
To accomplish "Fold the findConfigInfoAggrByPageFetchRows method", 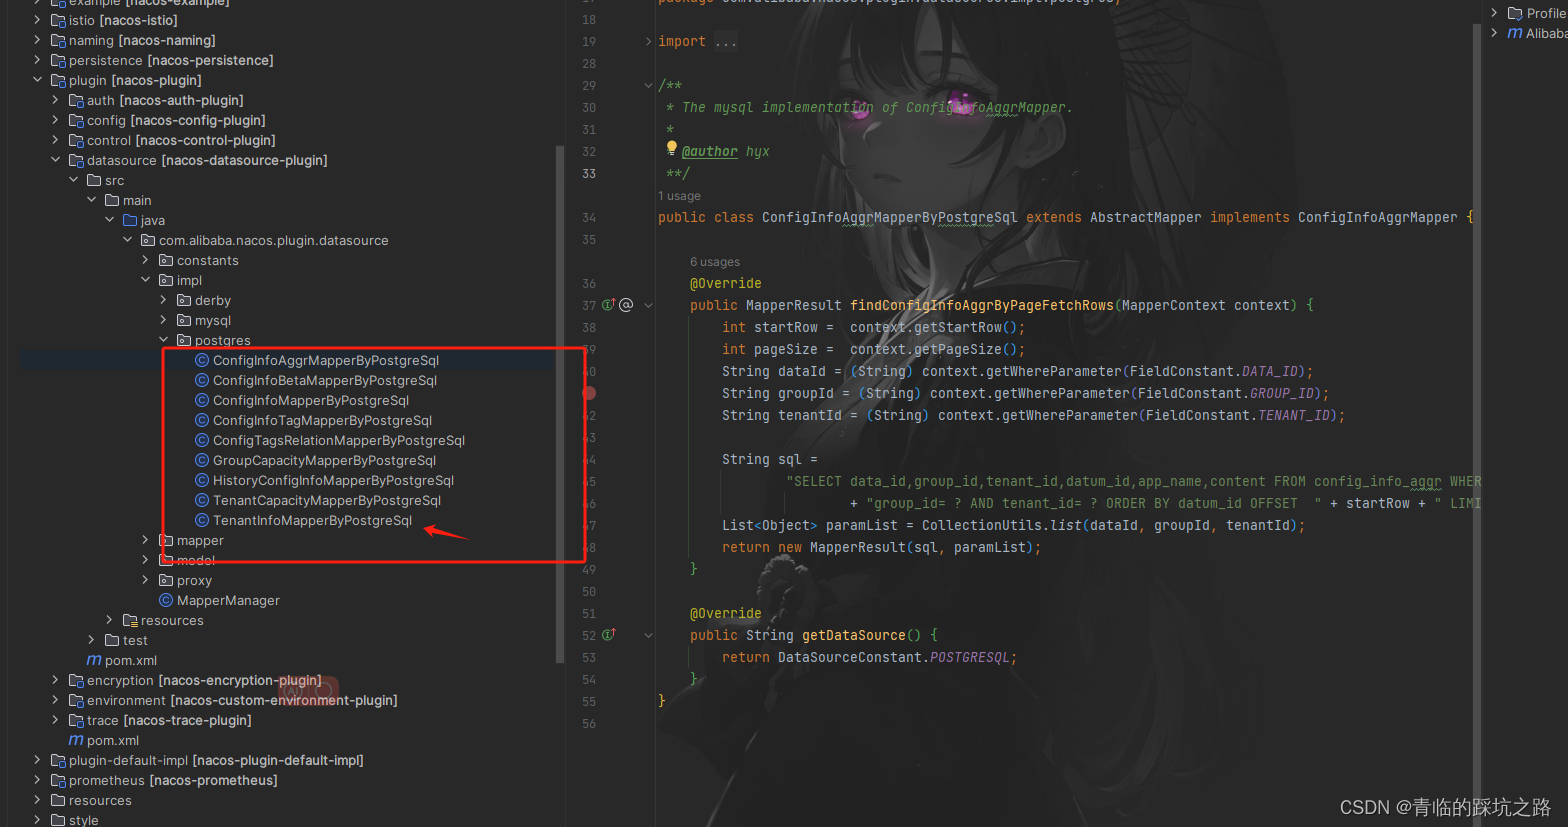I will click(x=648, y=305).
